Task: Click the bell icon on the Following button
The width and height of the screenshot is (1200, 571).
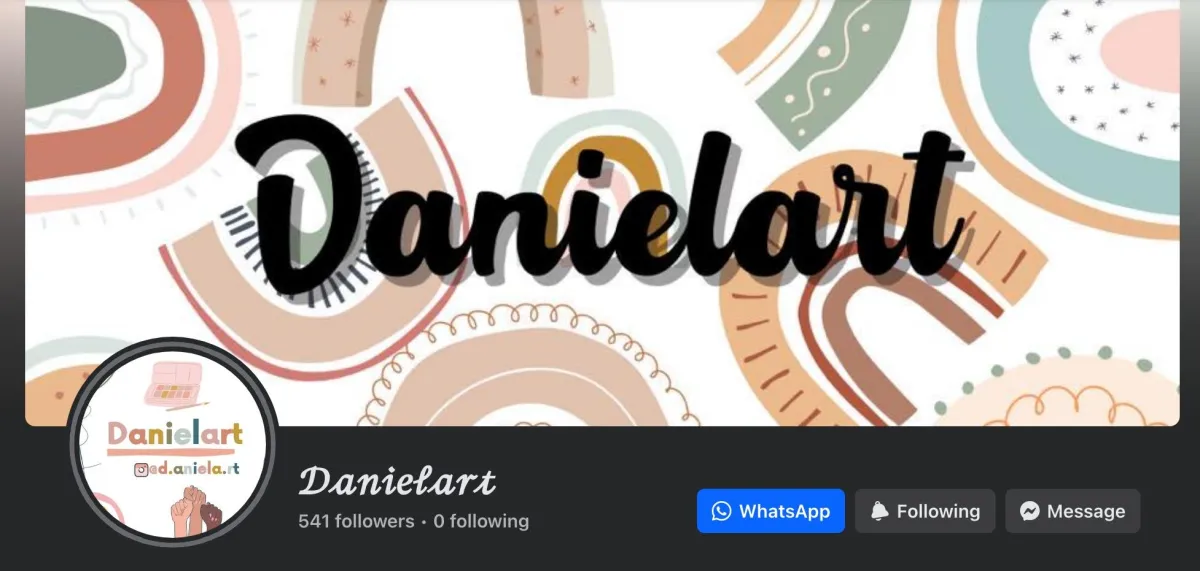Action: pos(880,511)
